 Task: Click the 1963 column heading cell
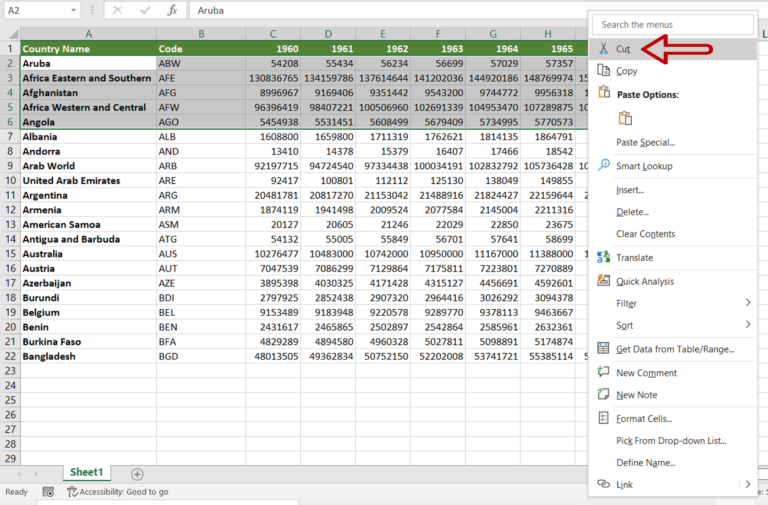[438, 48]
